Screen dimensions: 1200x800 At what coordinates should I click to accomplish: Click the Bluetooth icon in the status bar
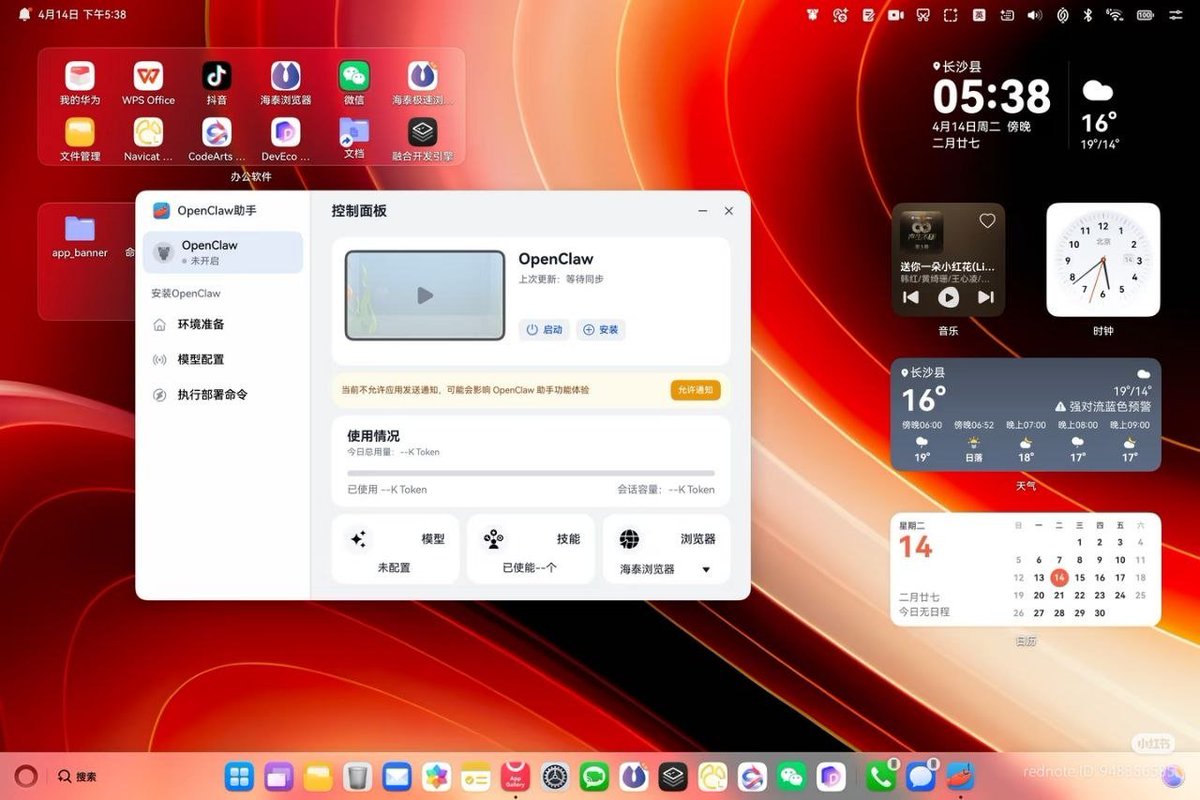(x=1089, y=15)
